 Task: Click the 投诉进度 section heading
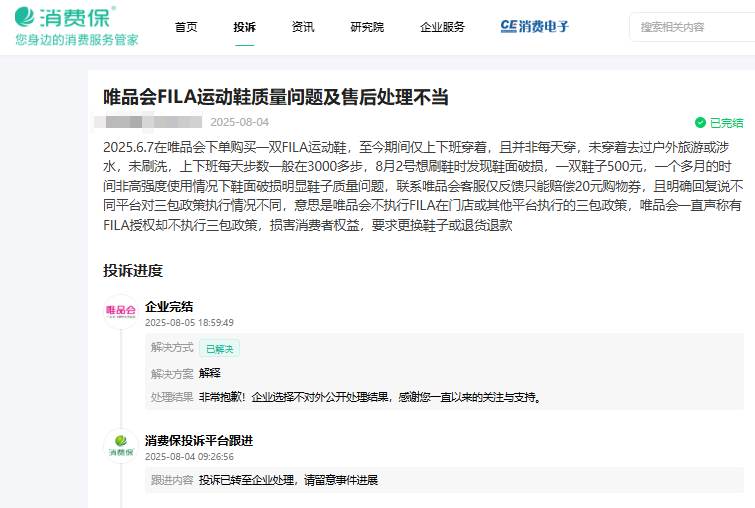[x=132, y=271]
